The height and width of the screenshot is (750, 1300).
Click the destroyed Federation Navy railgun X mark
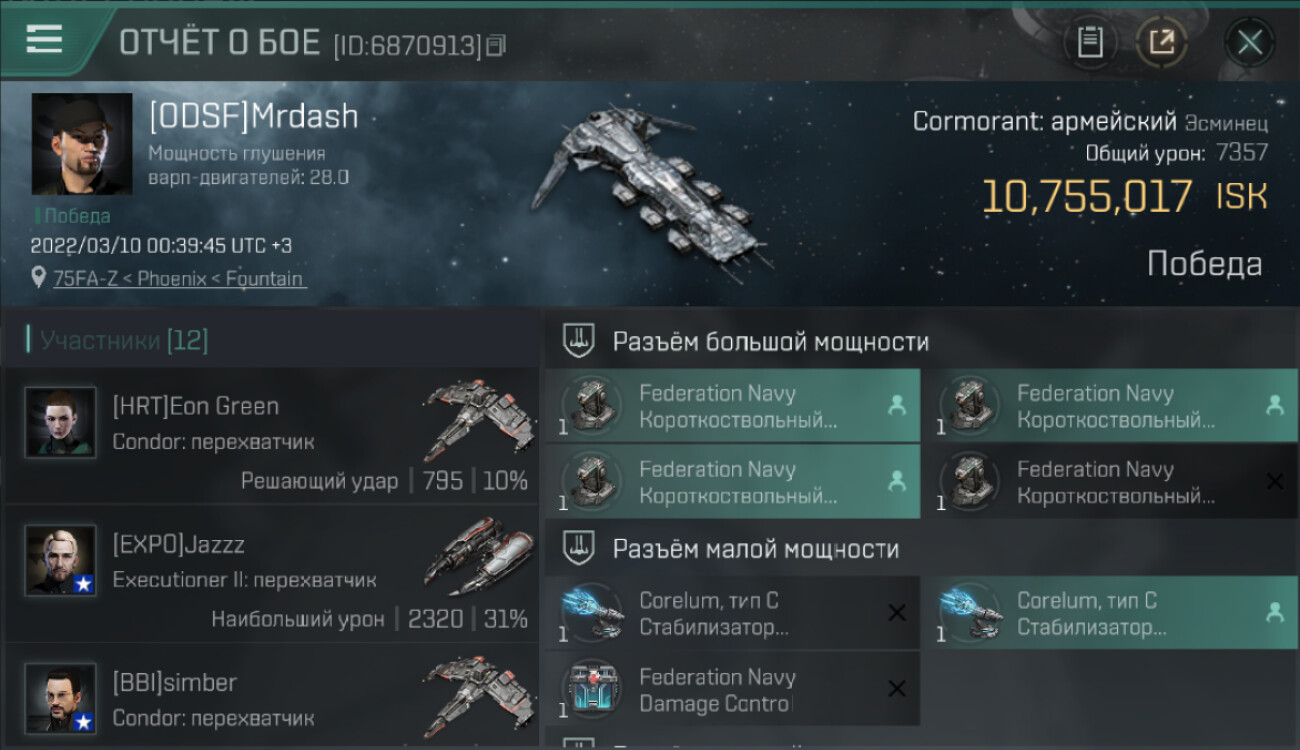coord(1274,482)
